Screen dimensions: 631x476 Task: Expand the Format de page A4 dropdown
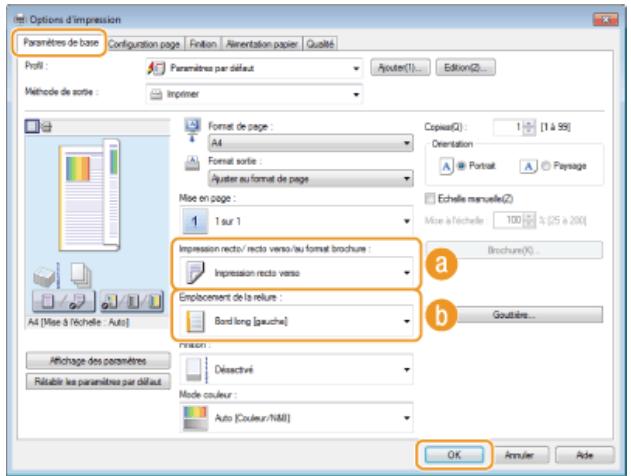click(x=311, y=143)
